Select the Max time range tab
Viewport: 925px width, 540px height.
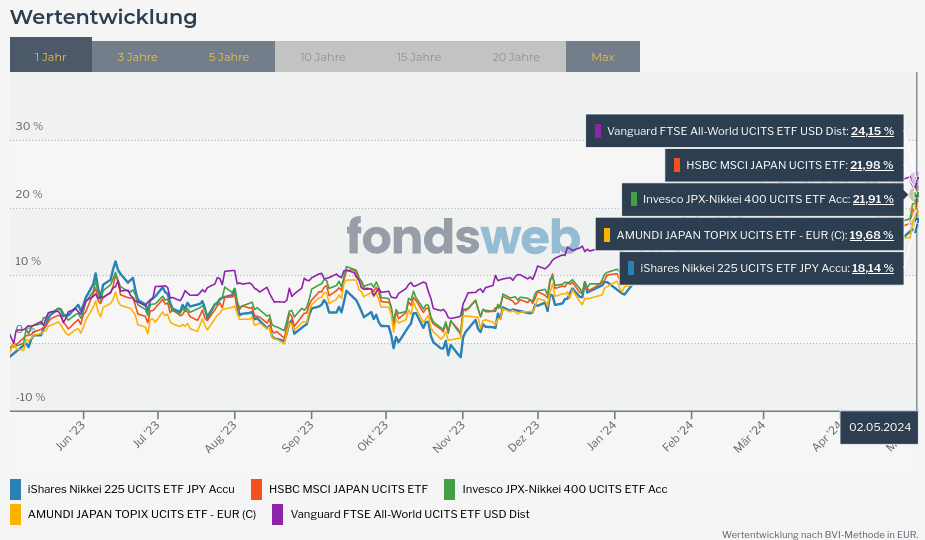click(603, 57)
